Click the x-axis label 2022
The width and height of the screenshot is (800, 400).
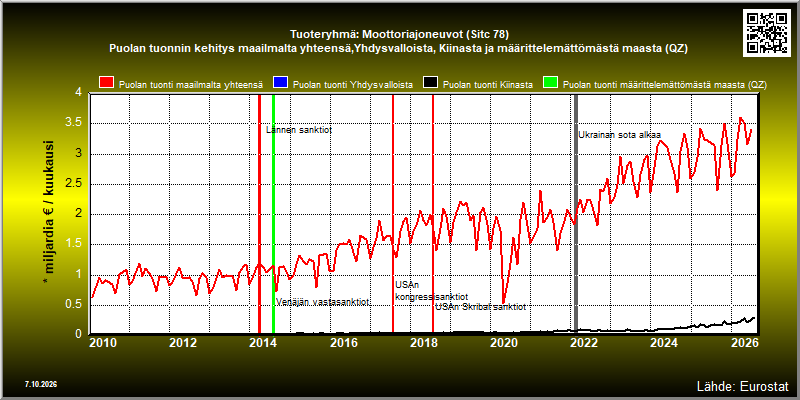point(584,343)
